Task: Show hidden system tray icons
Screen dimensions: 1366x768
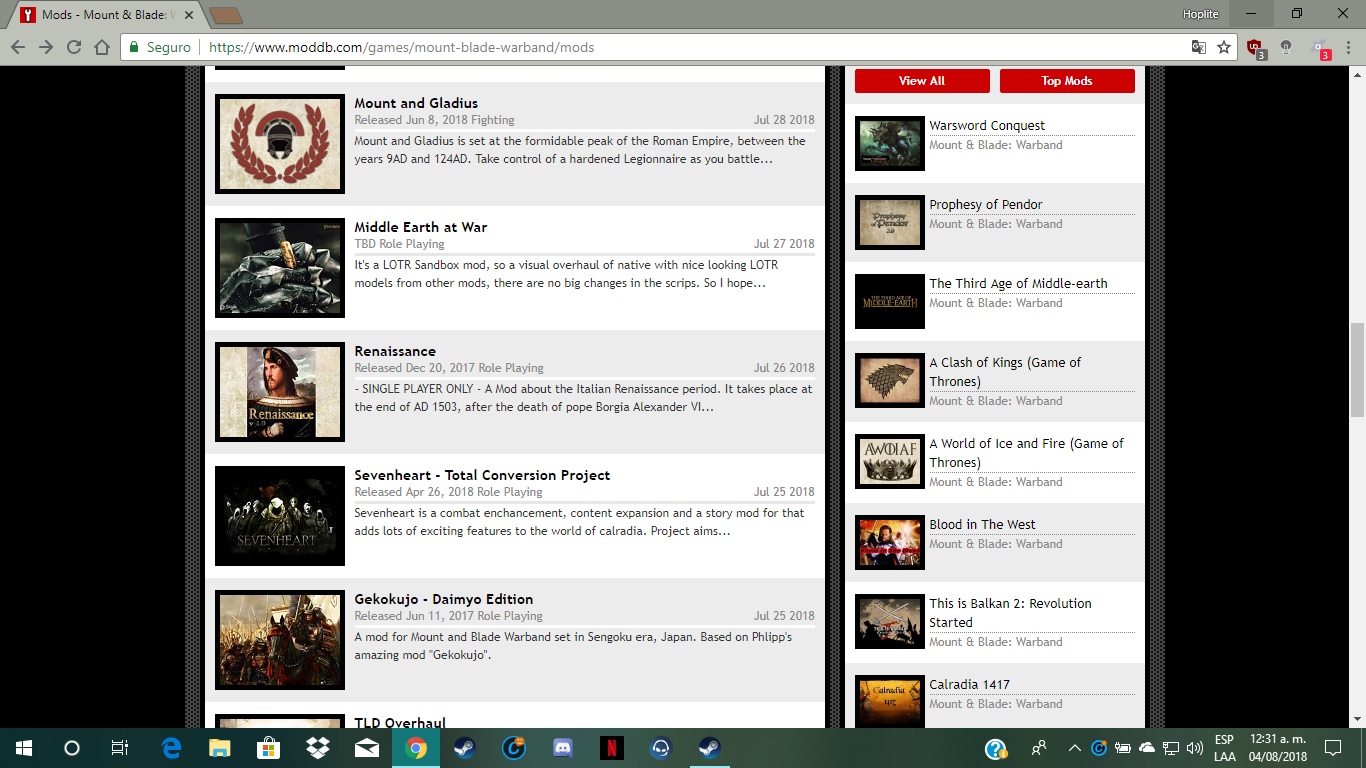Action: point(1074,748)
